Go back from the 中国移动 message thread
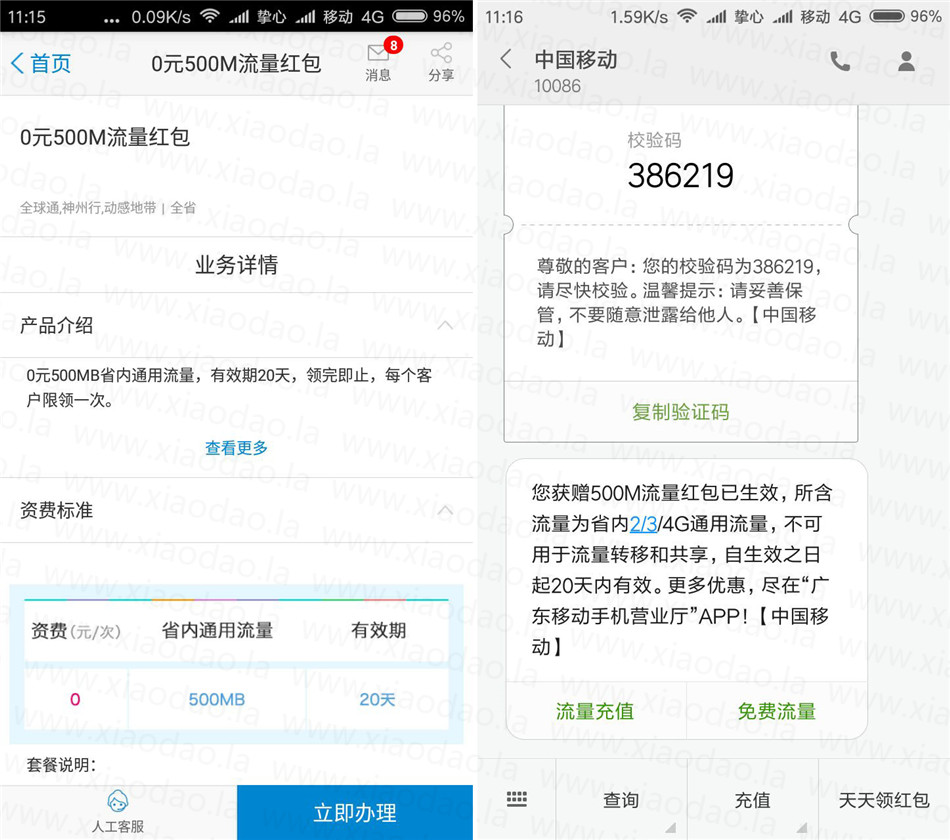Viewport: 950px width, 840px height. point(507,59)
